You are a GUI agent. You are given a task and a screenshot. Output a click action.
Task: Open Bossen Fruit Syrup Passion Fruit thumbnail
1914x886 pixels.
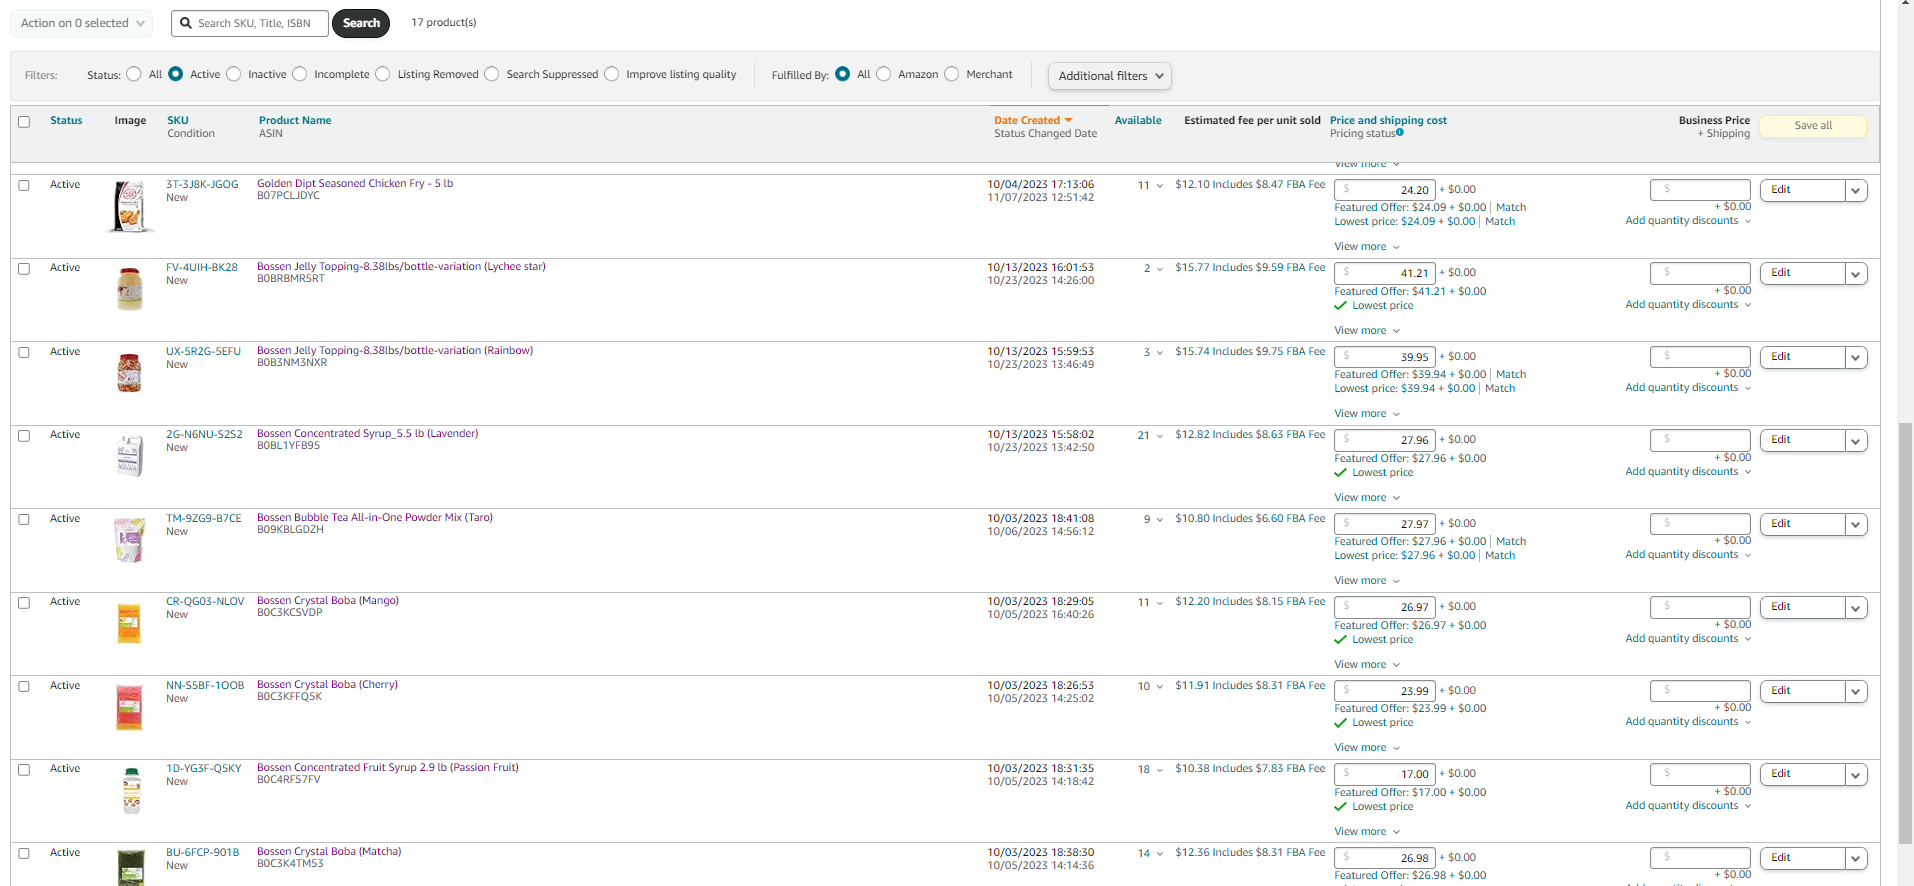[131, 791]
